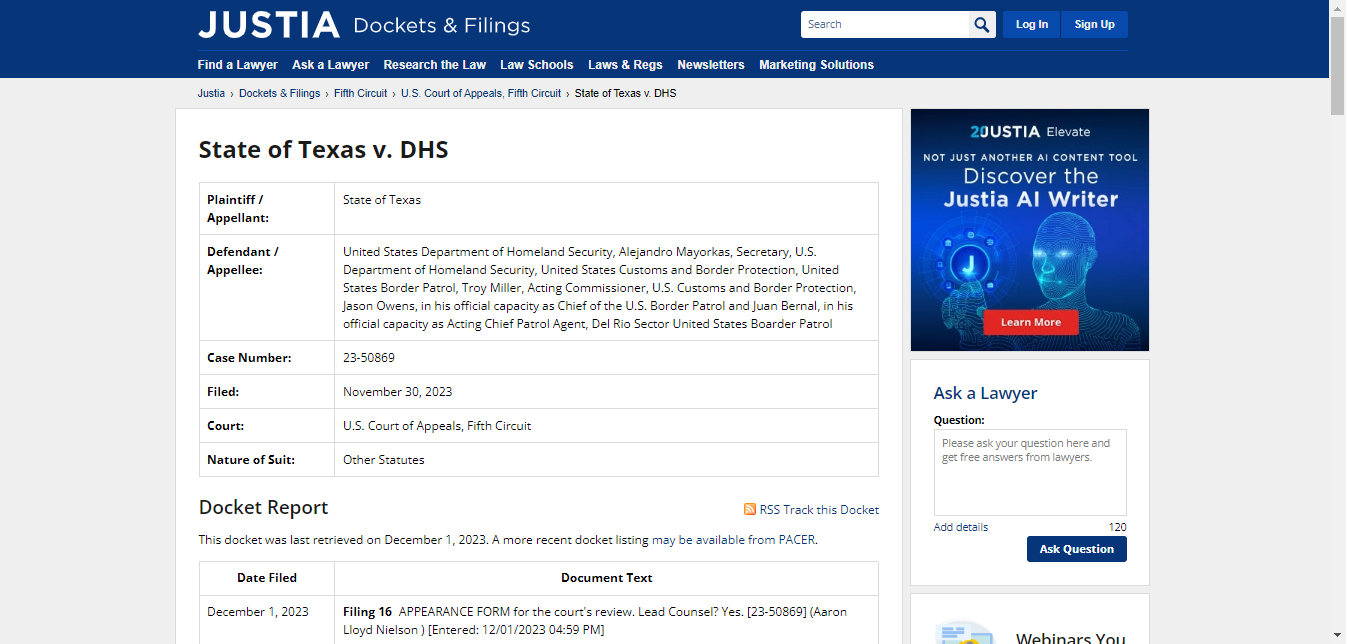The width and height of the screenshot is (1346, 644).
Task: Focus the Search input field
Action: pyautogui.click(x=885, y=25)
